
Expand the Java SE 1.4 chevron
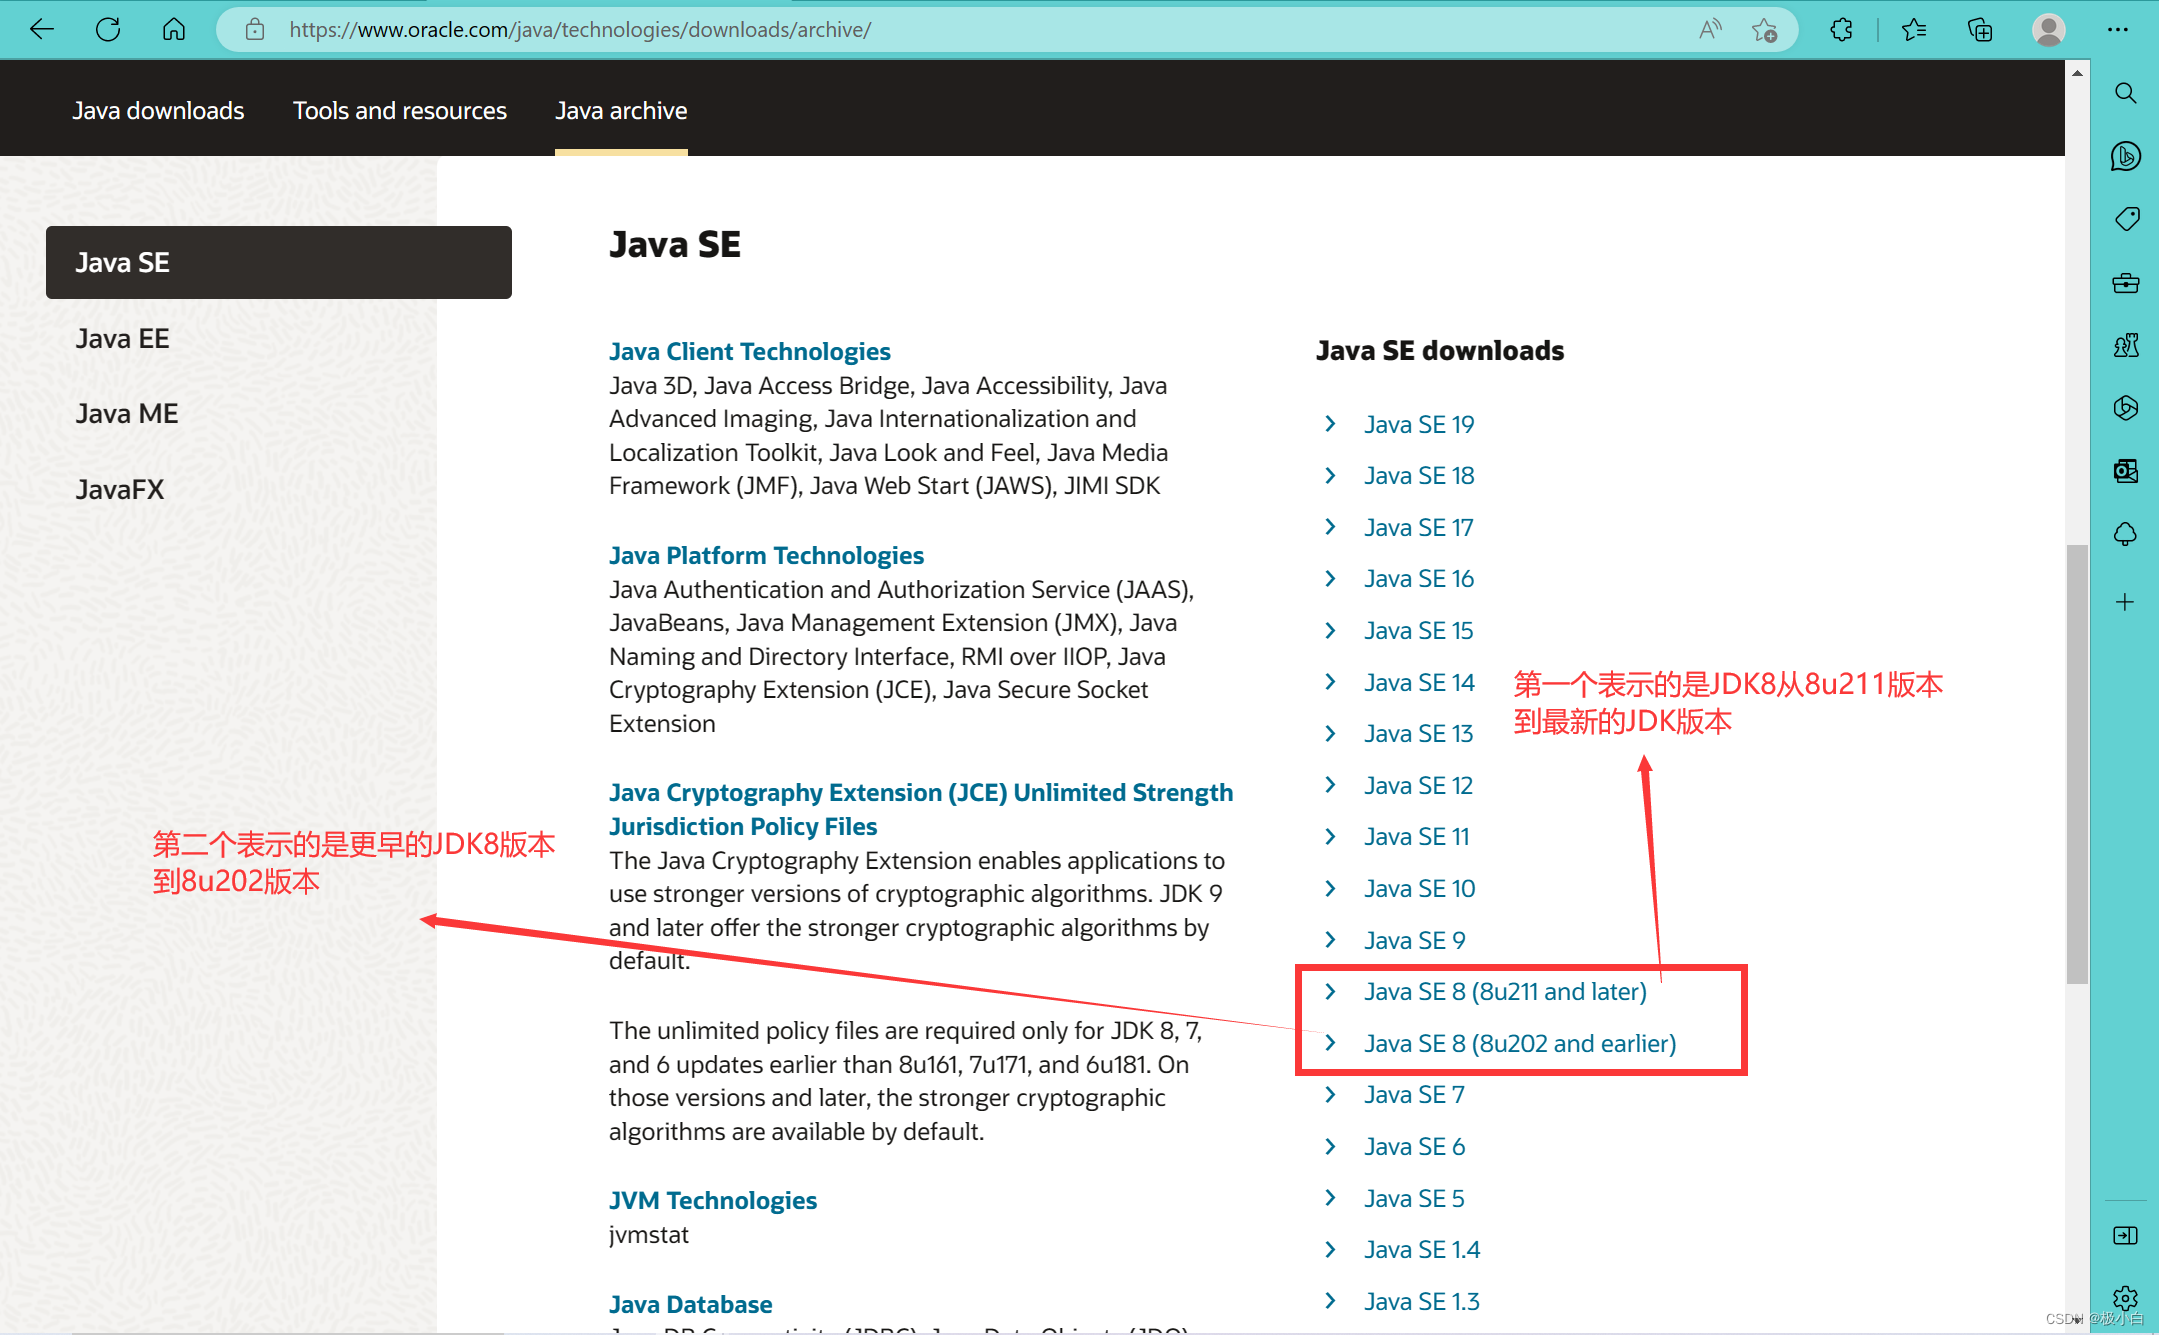click(1330, 1250)
